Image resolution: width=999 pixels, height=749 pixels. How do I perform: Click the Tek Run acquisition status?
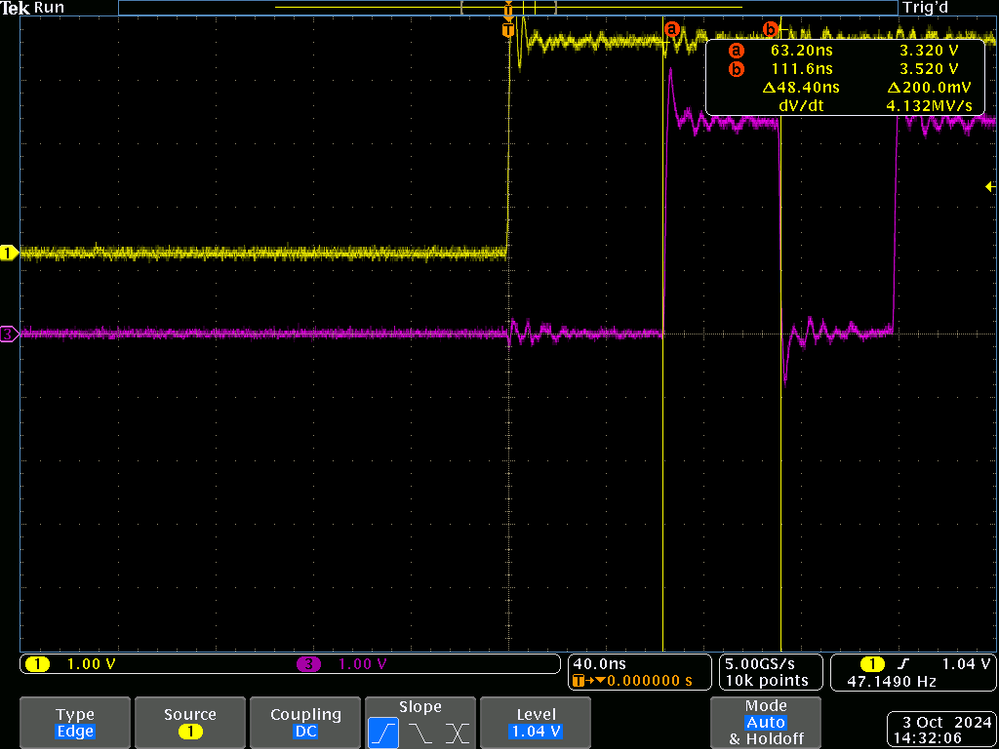pos(32,8)
